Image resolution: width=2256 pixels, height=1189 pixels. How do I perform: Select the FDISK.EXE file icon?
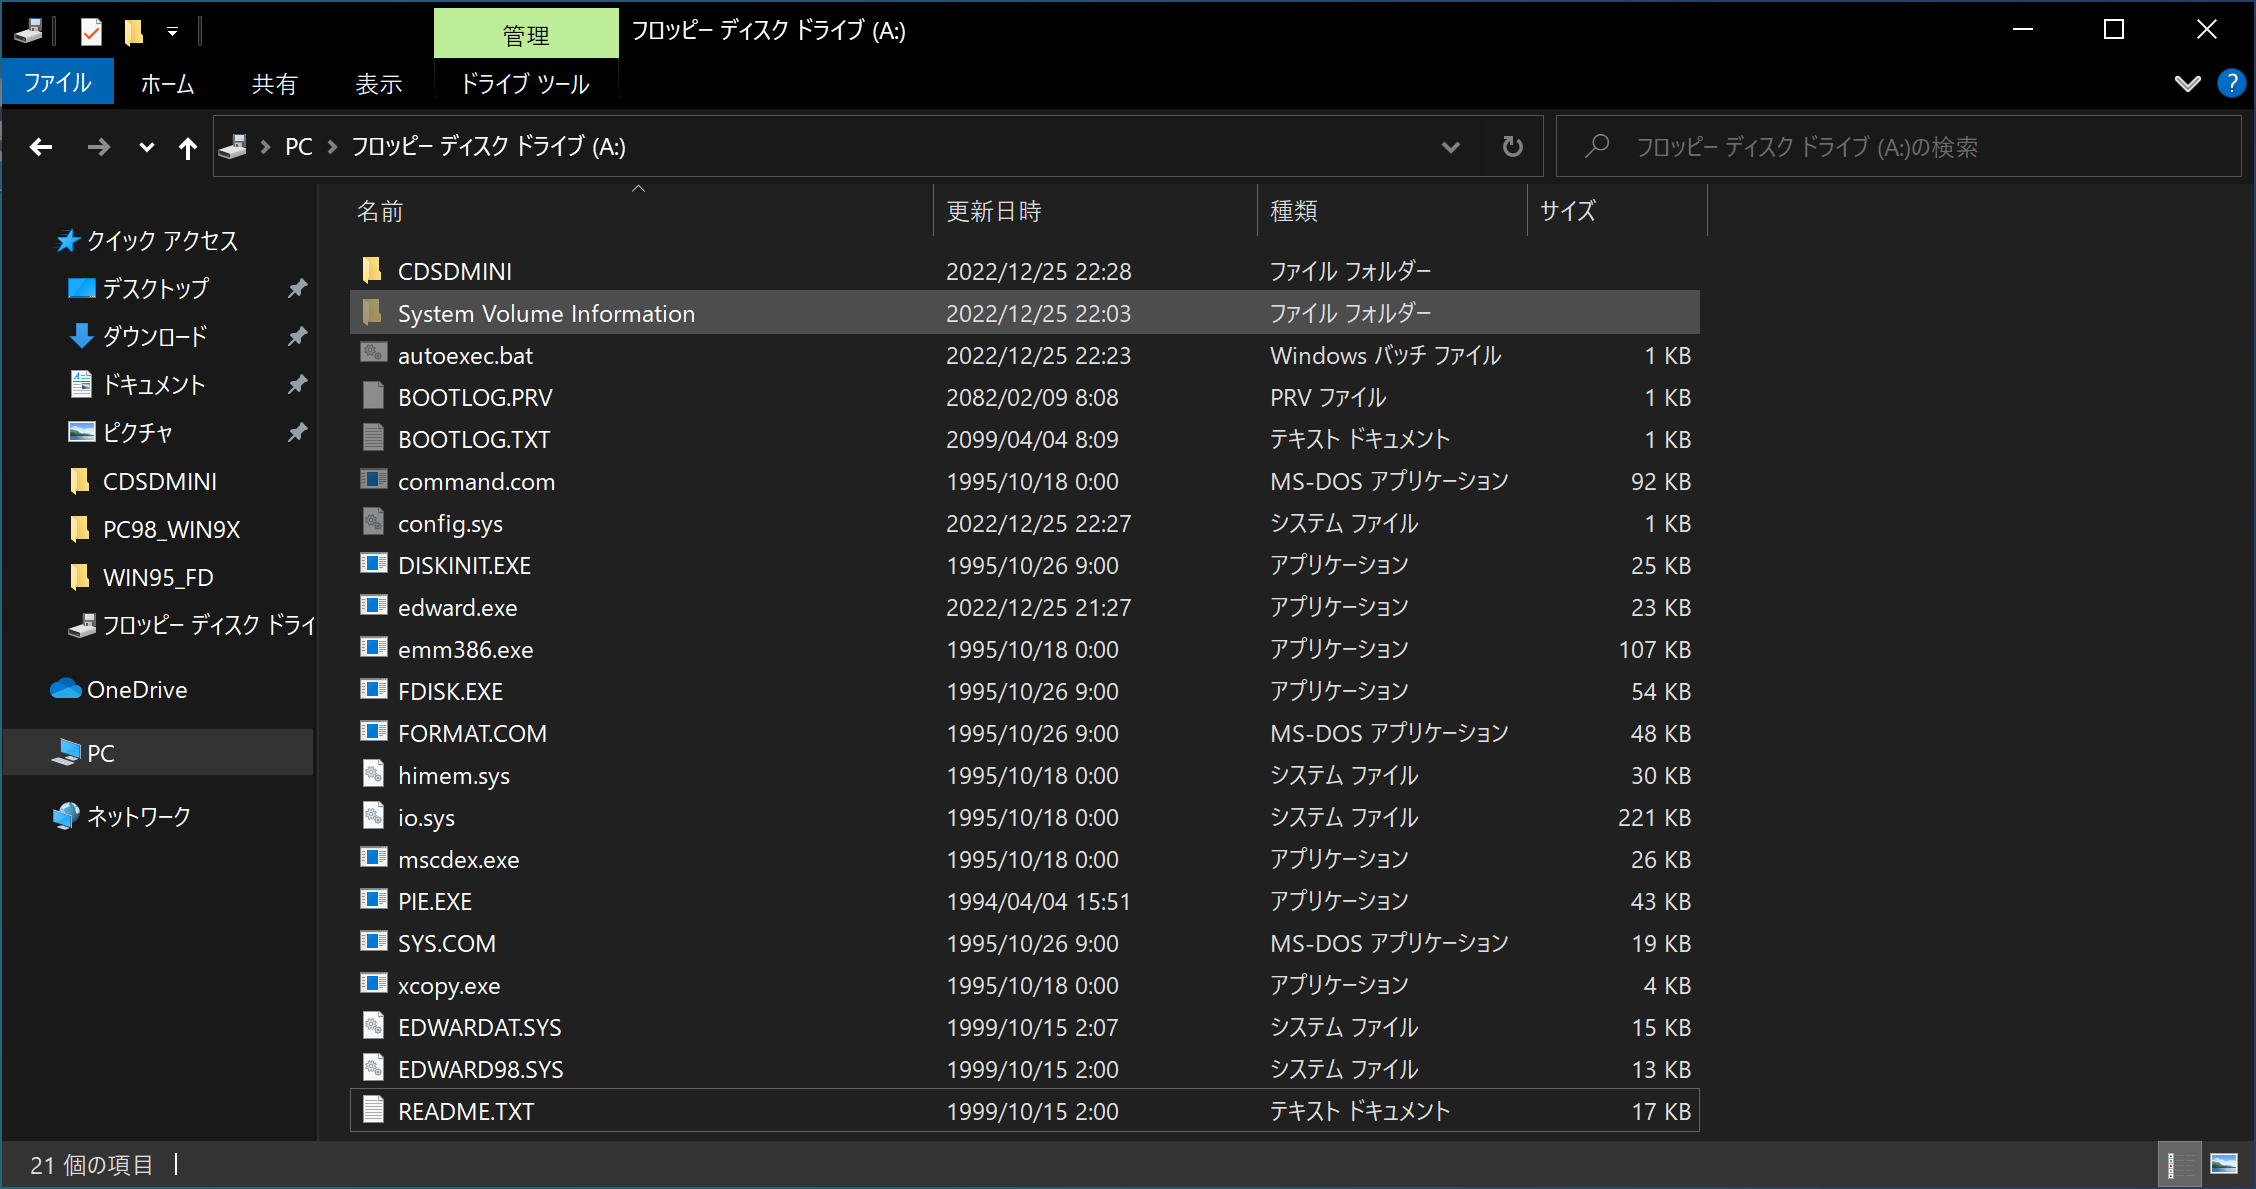coord(374,690)
